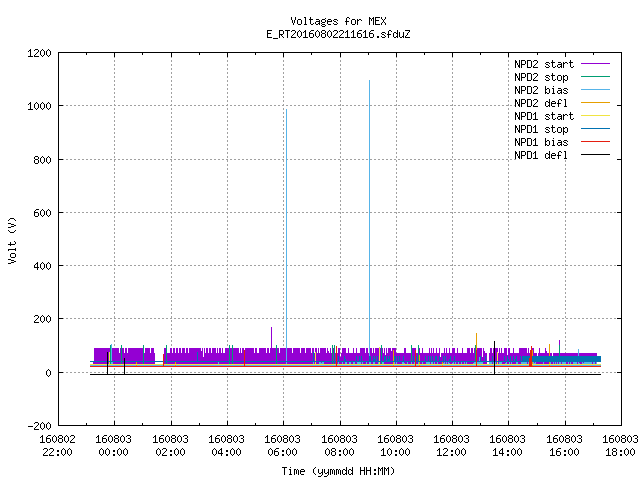Click the yellow NPD1 start legend line
This screenshot has width=640, height=480.
[595, 116]
